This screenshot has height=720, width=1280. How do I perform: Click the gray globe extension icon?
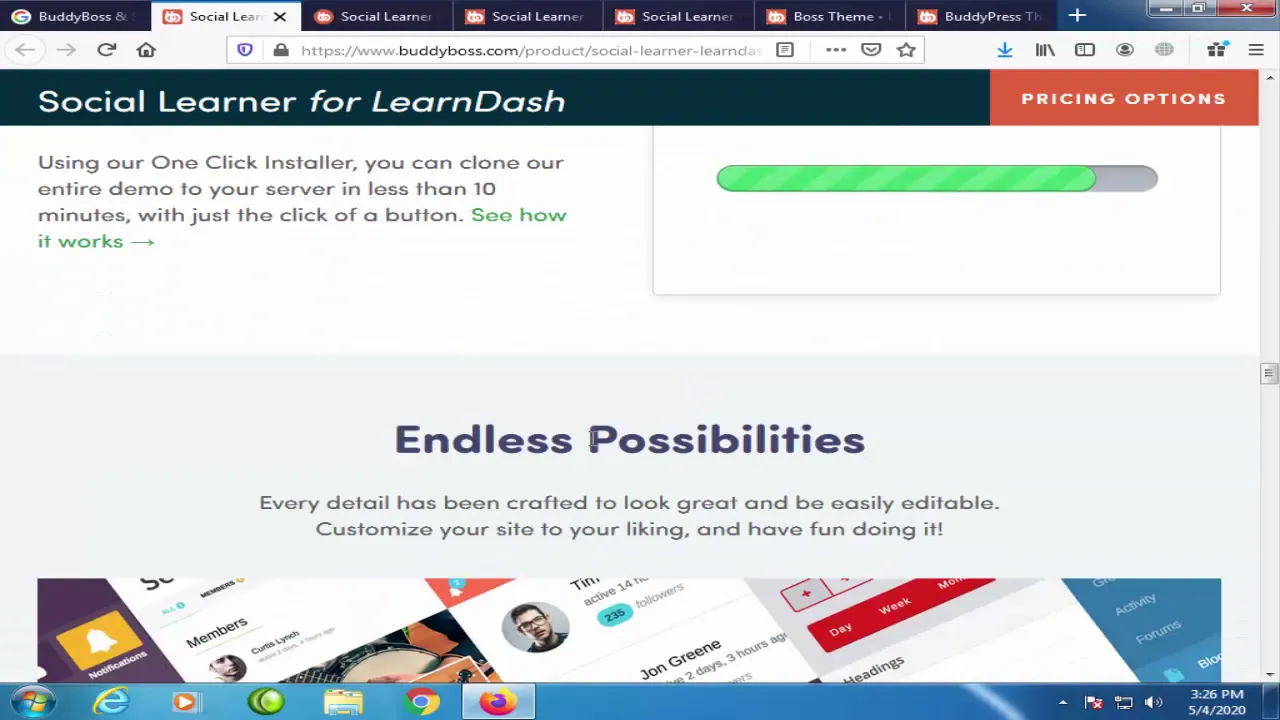click(x=1164, y=50)
